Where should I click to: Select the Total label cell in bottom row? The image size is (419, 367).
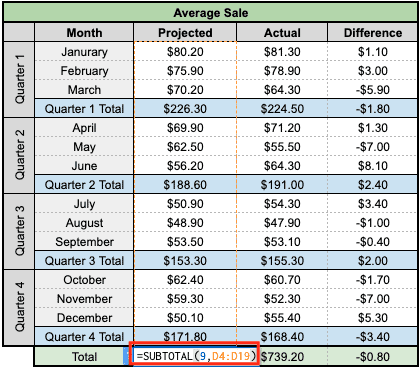pyautogui.click(x=84, y=357)
